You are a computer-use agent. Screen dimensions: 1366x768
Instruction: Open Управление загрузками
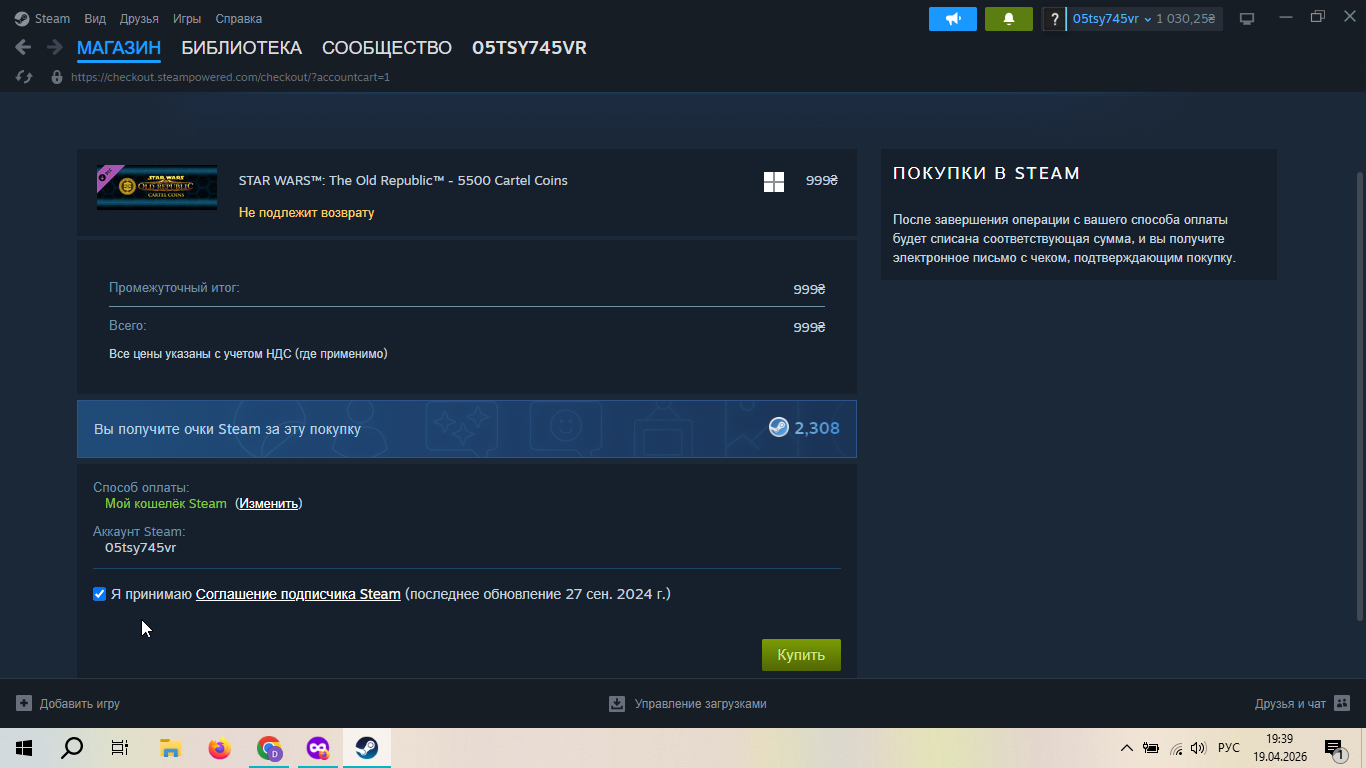(701, 704)
